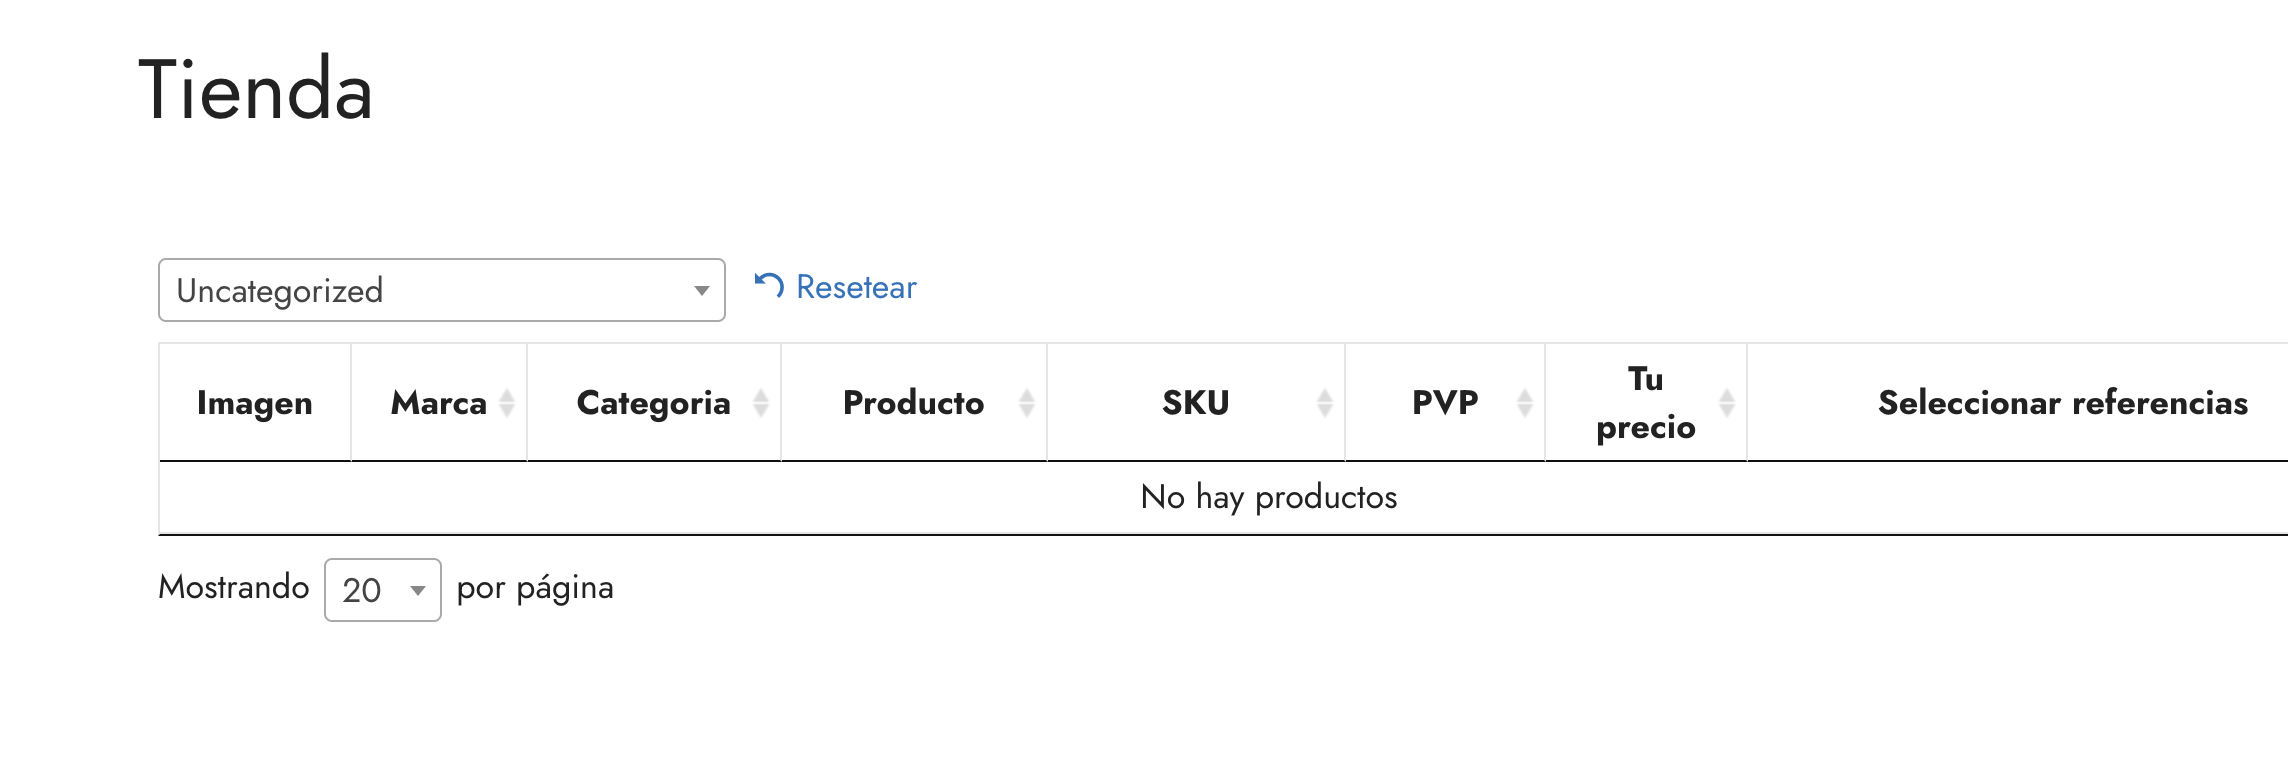Click the Seleccionar referencias column header
This screenshot has width=2288, height=770.
click(x=2063, y=403)
